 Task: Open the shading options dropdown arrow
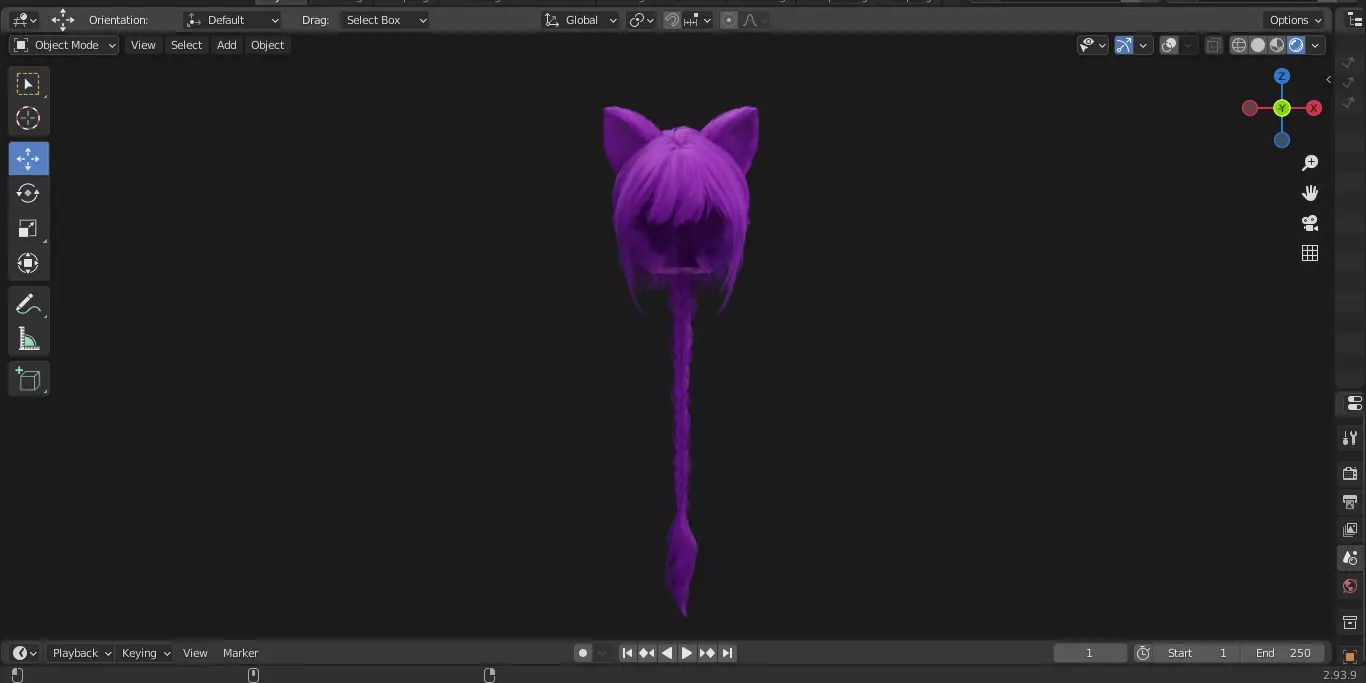[x=1316, y=45]
